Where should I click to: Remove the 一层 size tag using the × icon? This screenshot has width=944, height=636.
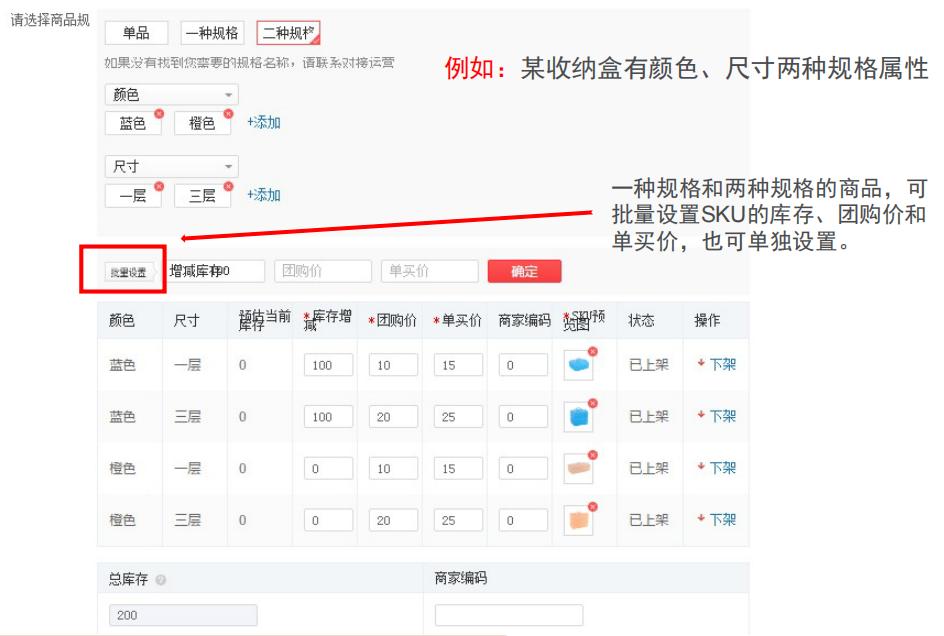(x=159, y=186)
